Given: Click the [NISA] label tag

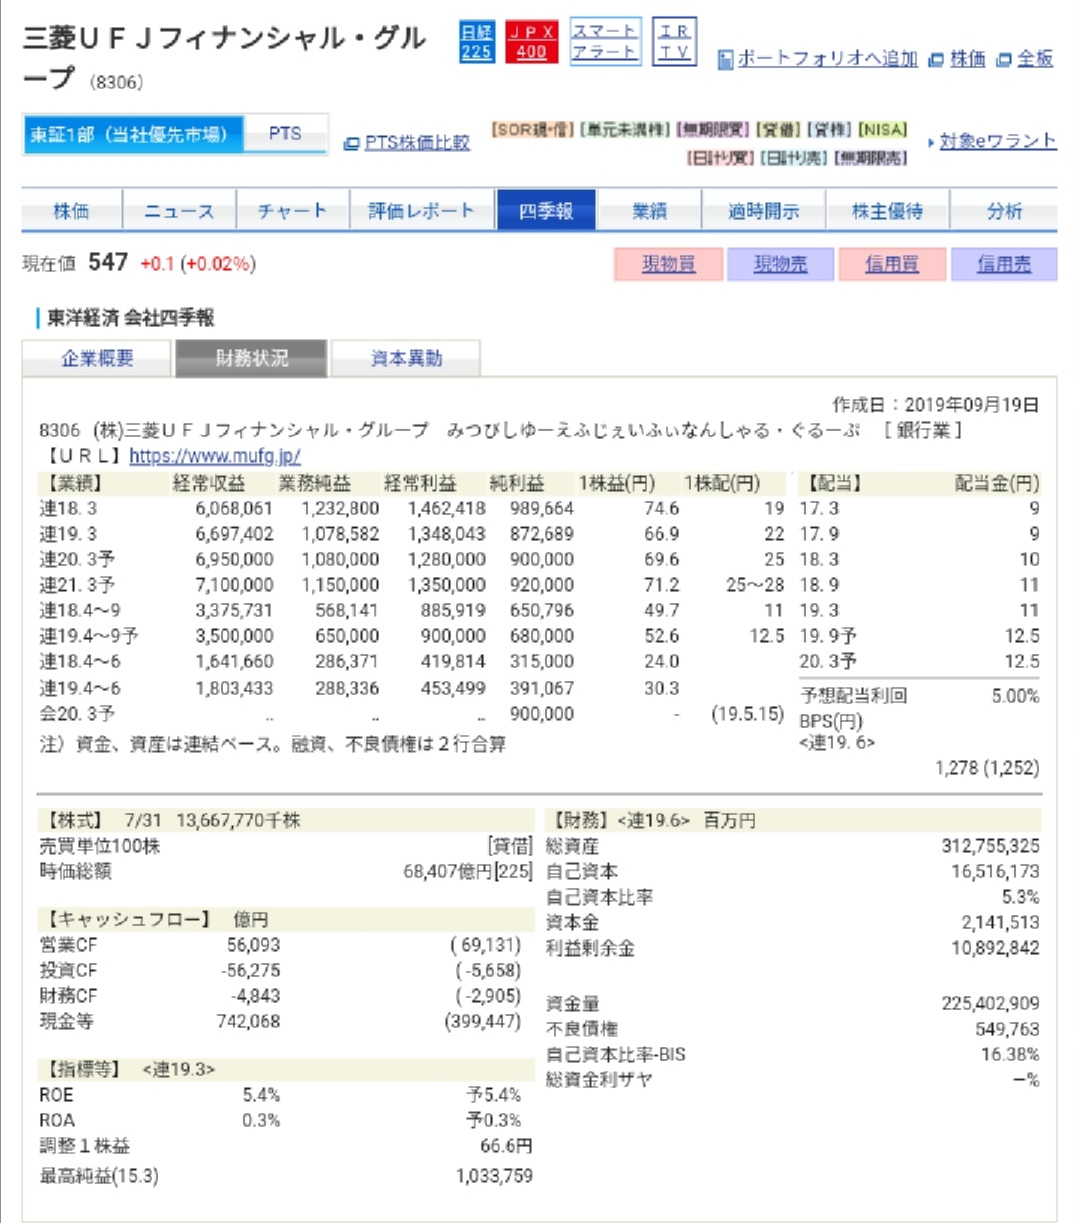Looking at the screenshot, I should tap(883, 130).
